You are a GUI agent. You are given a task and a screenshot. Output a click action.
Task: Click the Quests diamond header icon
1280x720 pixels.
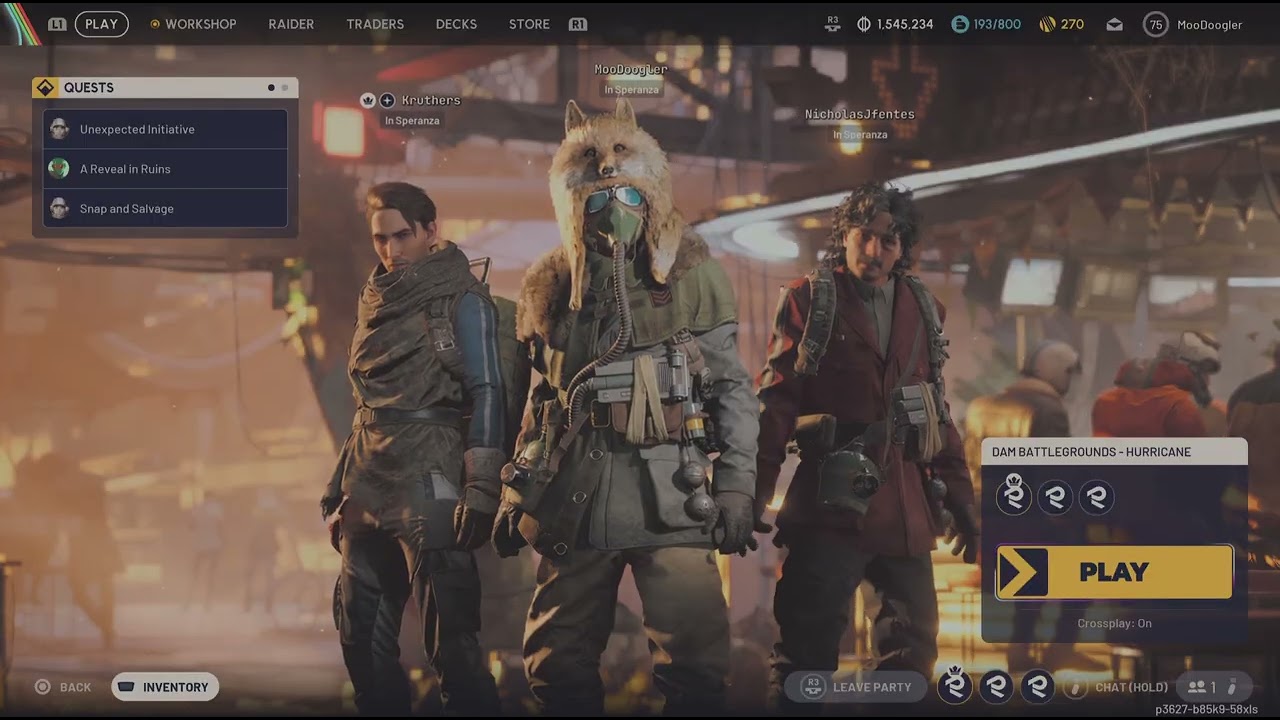click(x=45, y=88)
